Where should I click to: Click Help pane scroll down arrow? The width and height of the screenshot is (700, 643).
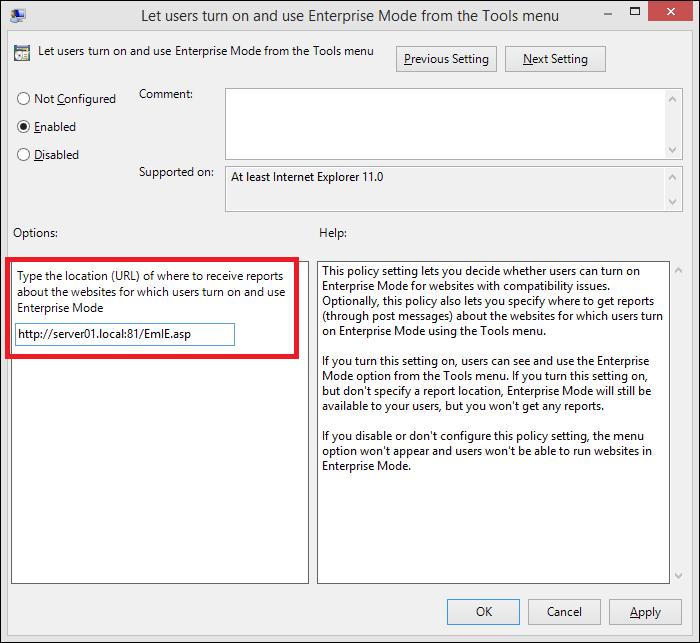click(x=679, y=574)
